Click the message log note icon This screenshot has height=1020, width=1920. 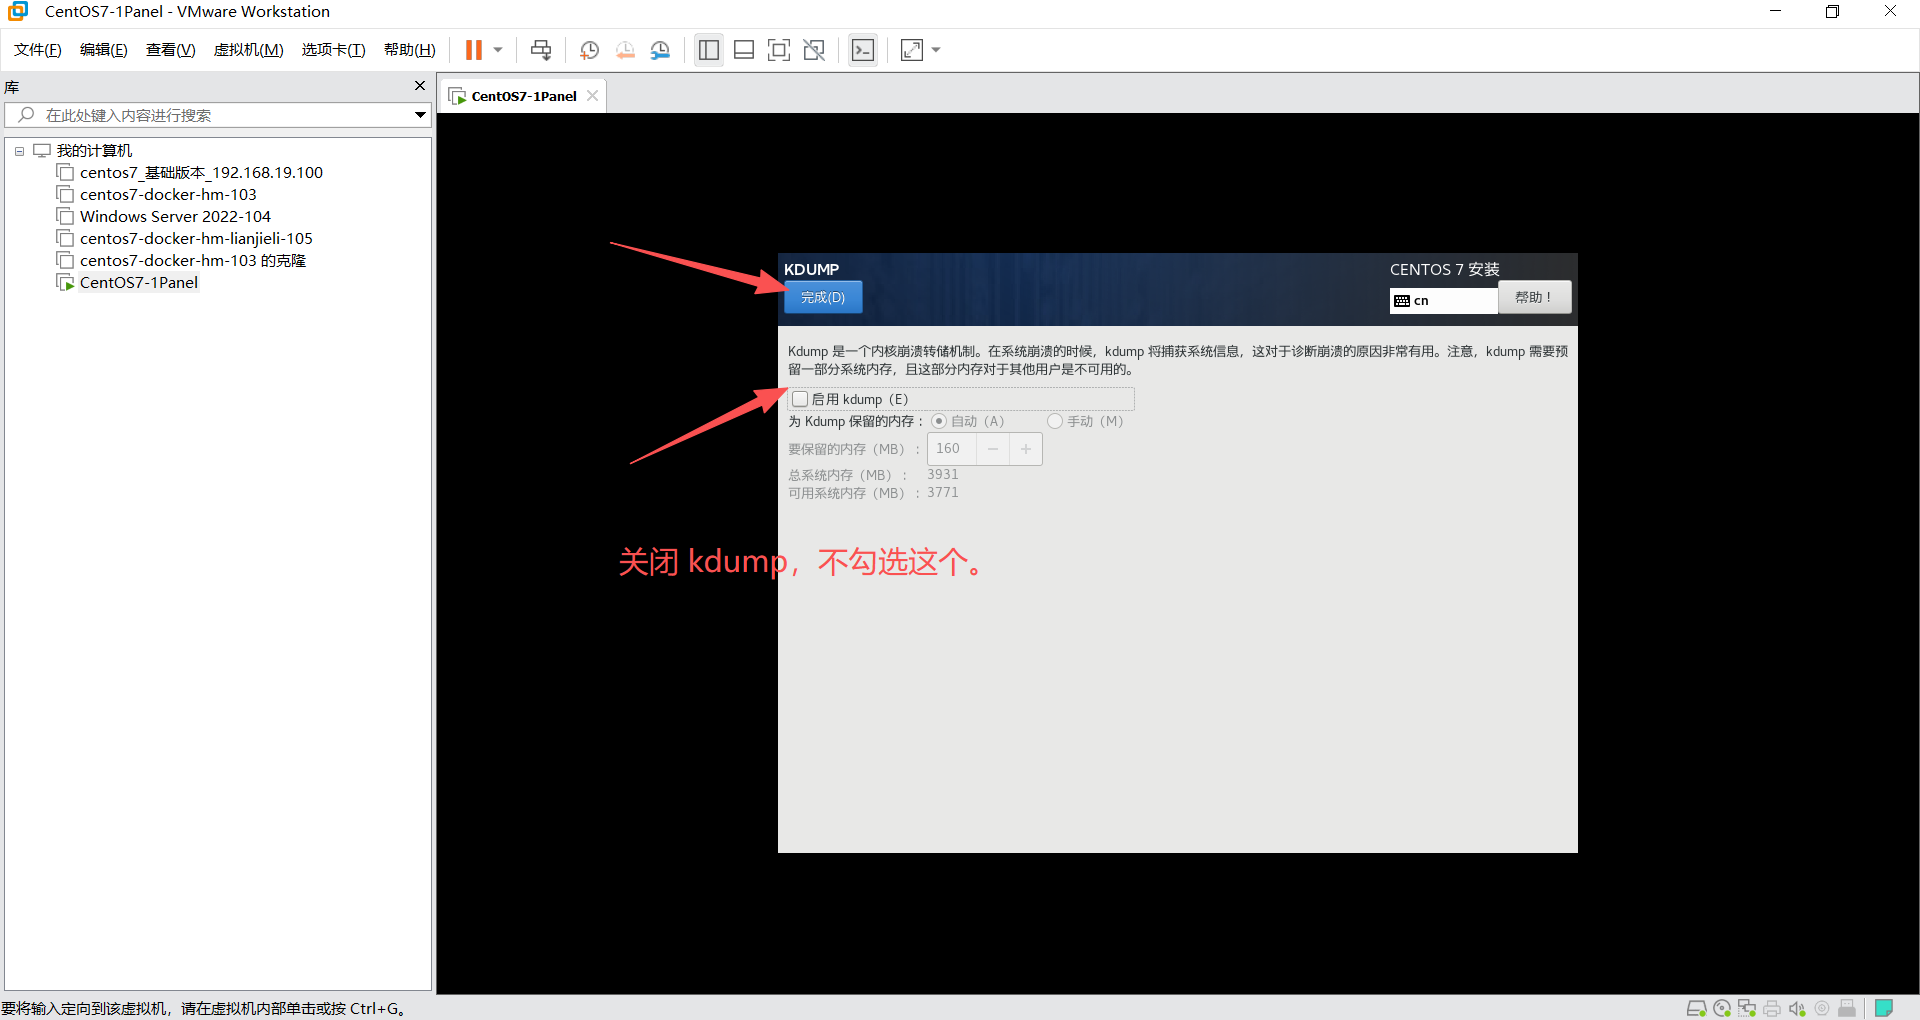tap(1884, 1008)
